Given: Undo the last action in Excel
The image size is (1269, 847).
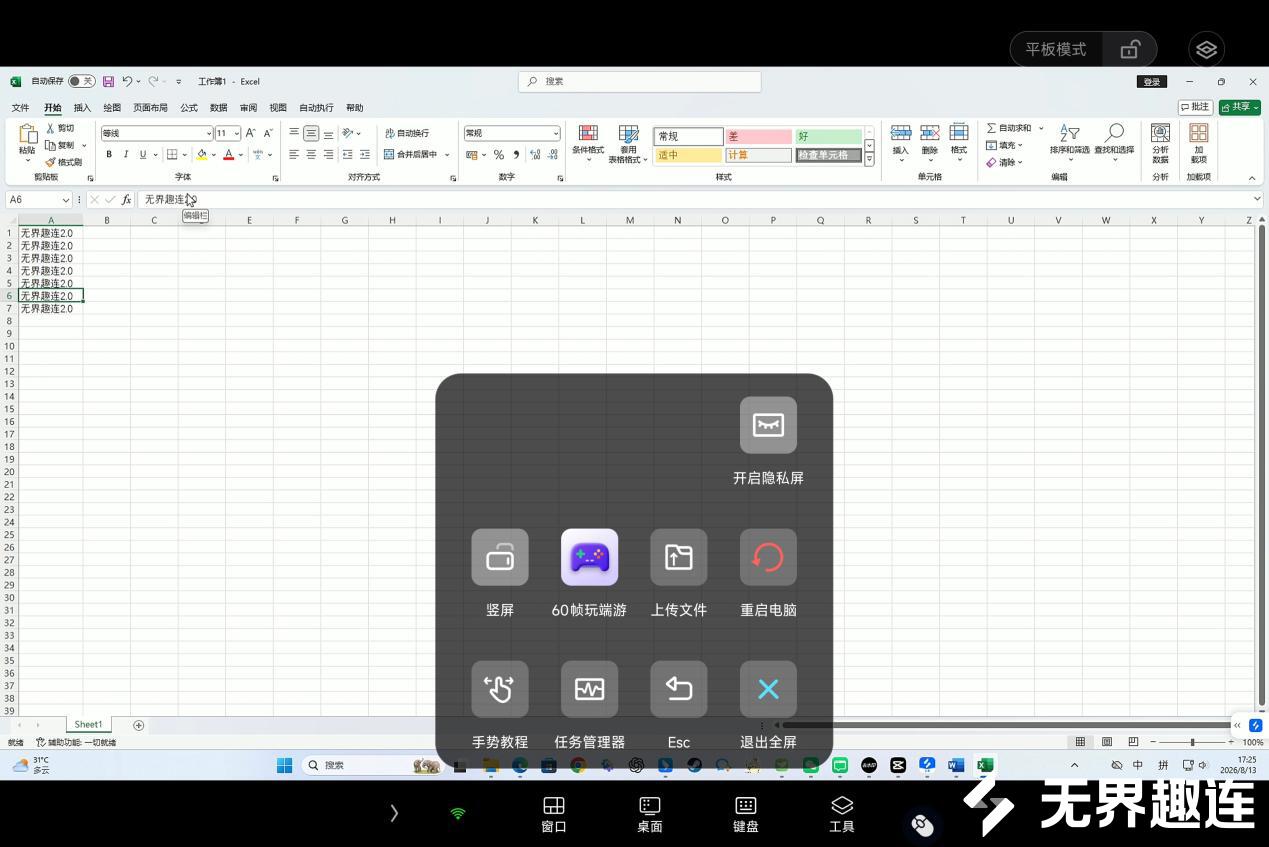Looking at the screenshot, I should pos(127,82).
